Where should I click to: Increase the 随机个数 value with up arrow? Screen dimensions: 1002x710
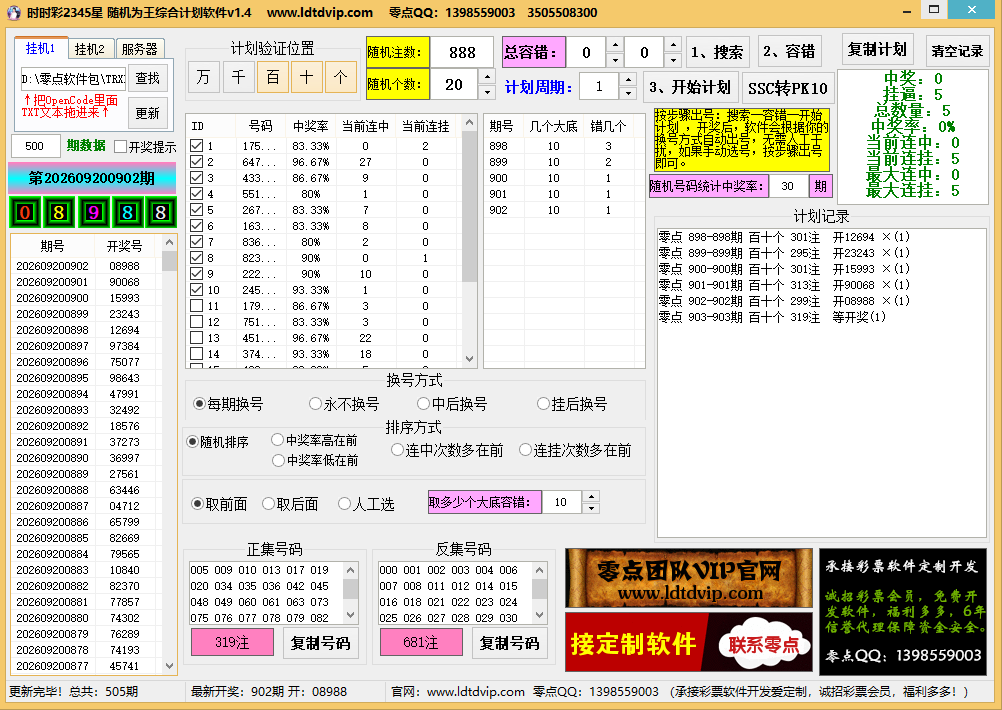click(487, 77)
